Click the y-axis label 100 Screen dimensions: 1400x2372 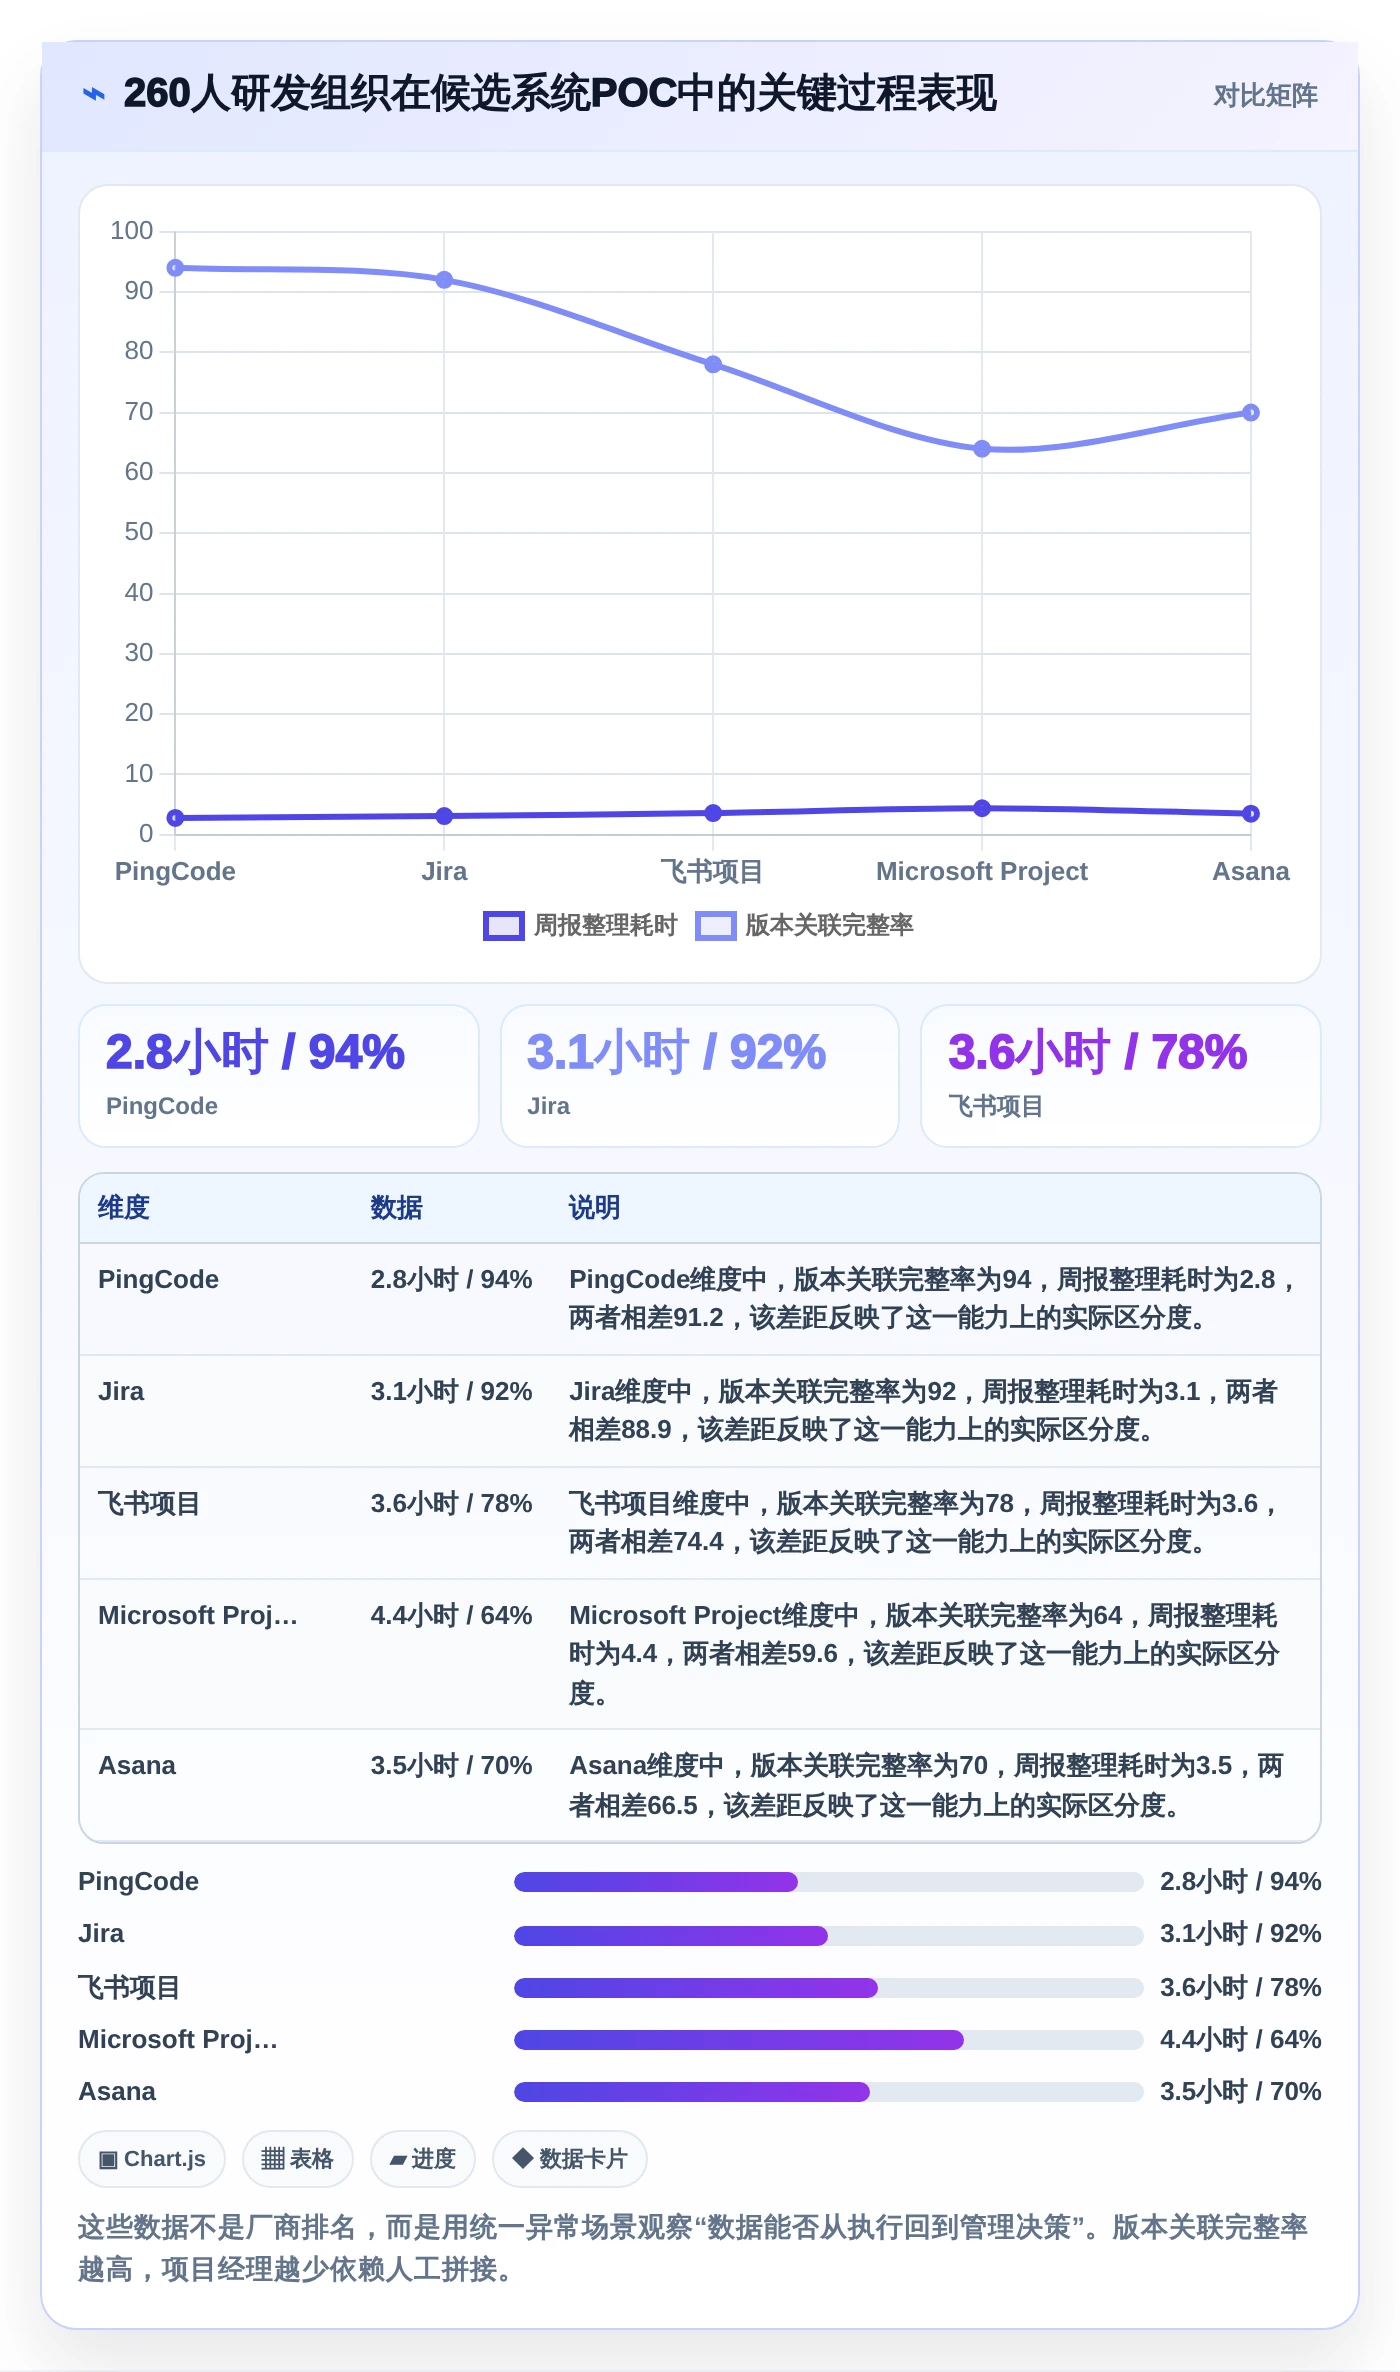coord(132,231)
